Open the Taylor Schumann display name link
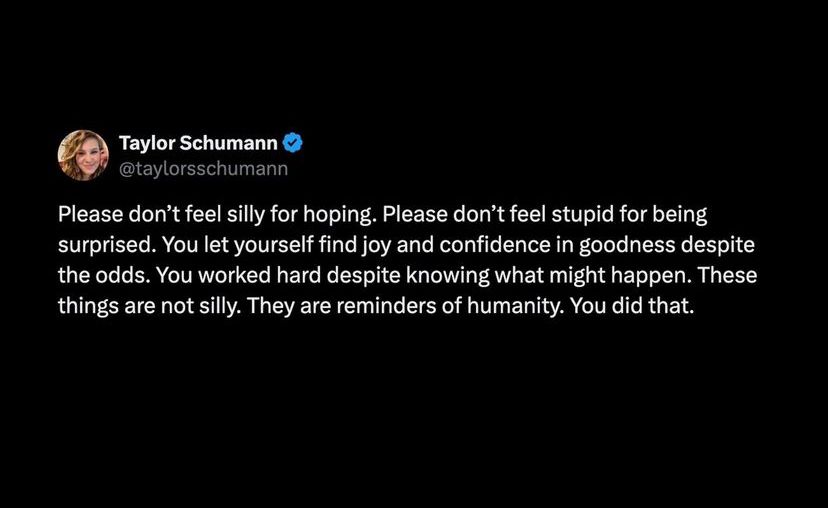This screenshot has height=508, width=828. click(198, 143)
